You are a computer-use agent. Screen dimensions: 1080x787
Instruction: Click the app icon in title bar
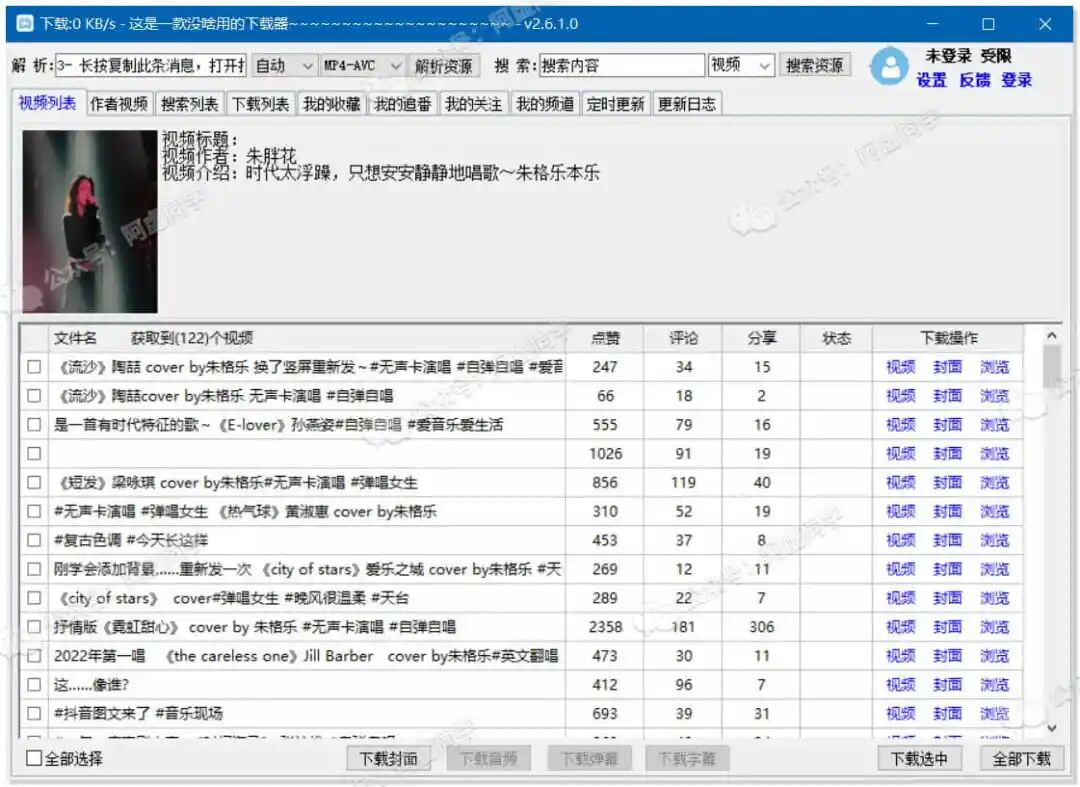pyautogui.click(x=25, y=23)
